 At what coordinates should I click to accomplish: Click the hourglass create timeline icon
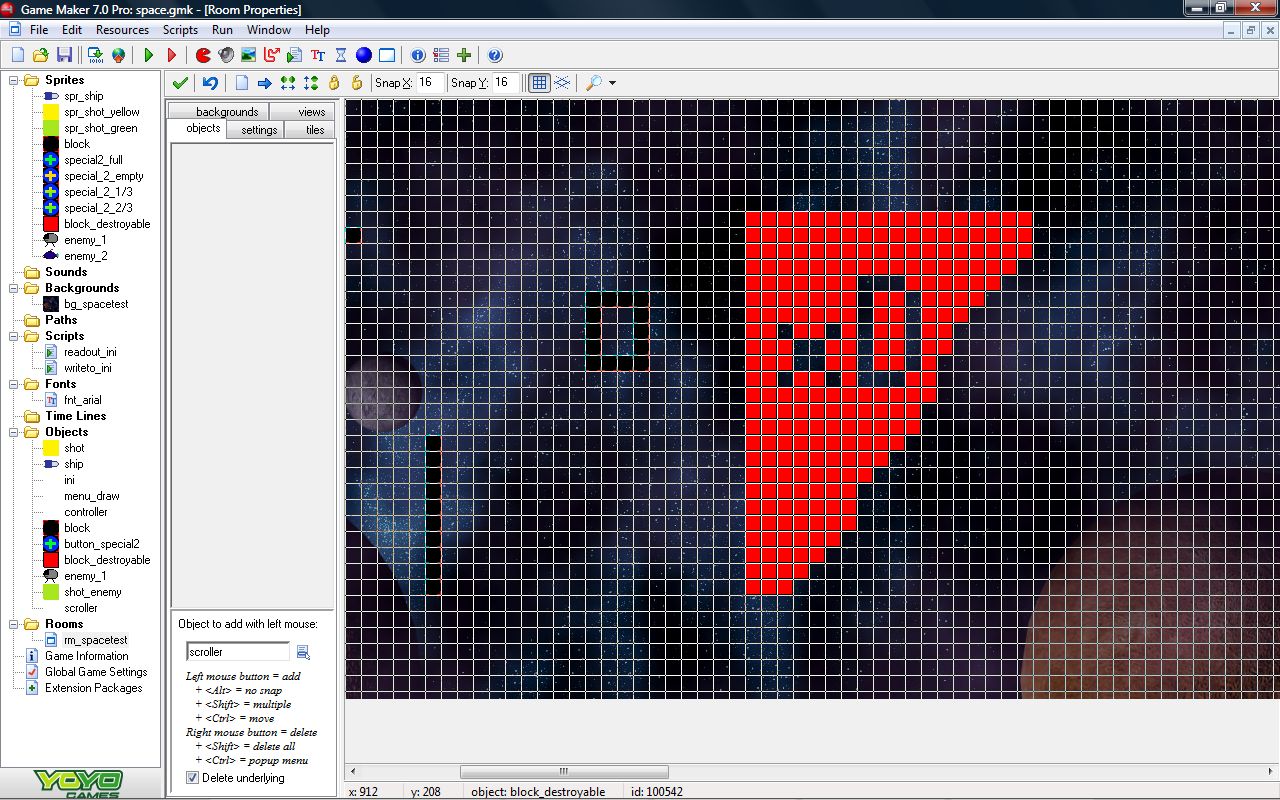click(341, 56)
